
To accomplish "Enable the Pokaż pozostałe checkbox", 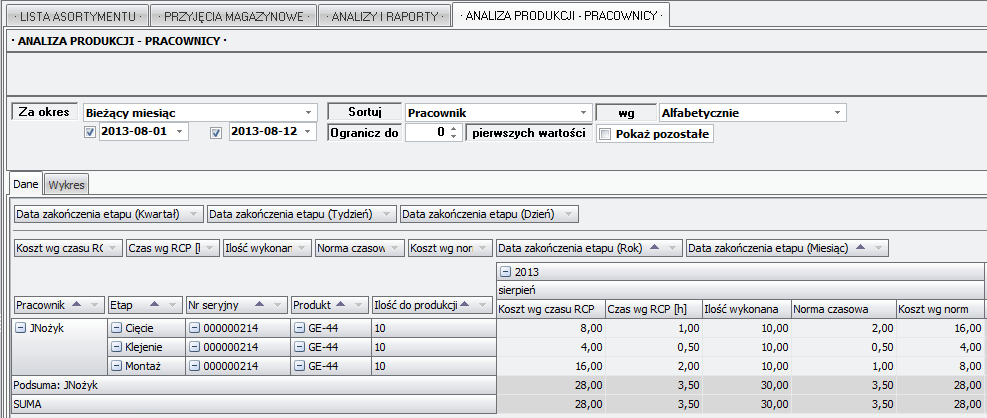I will (604, 134).
